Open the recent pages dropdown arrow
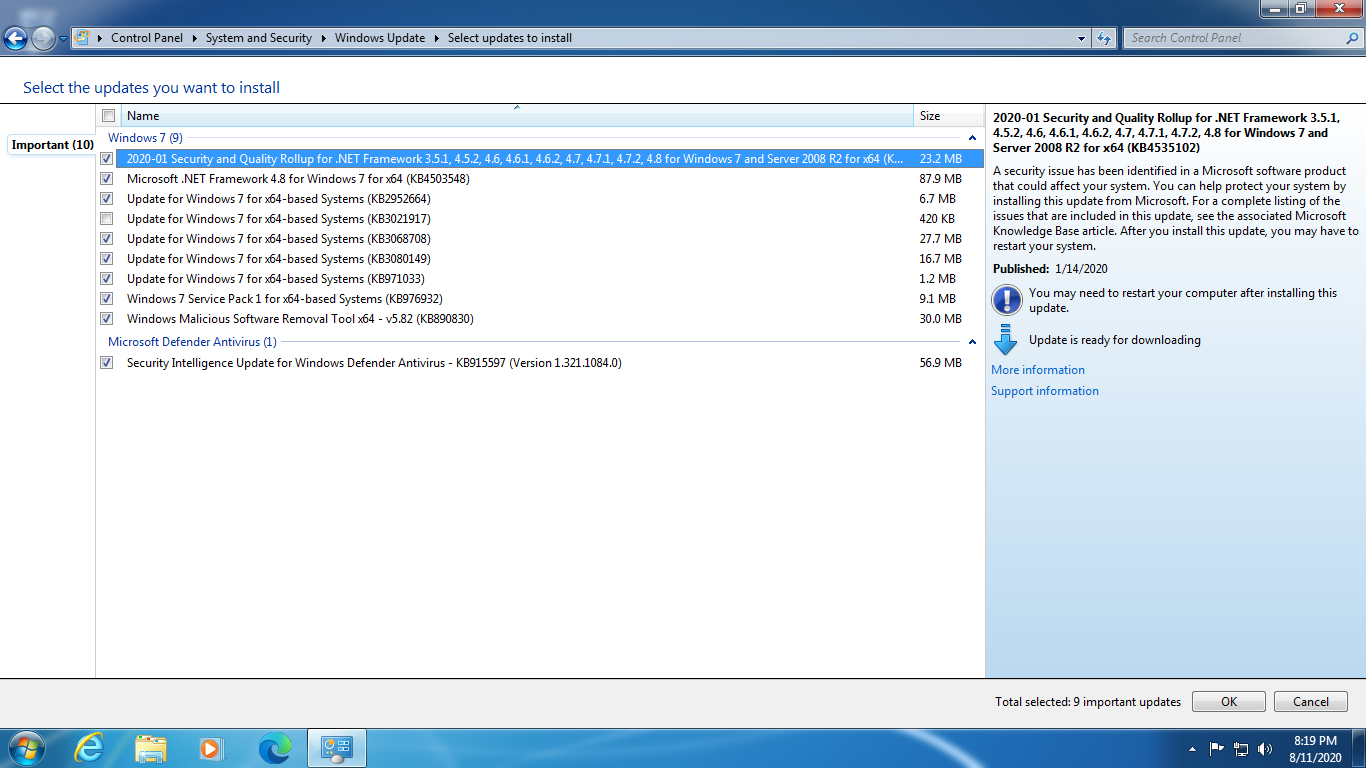The height and width of the screenshot is (768, 1366). (63, 39)
